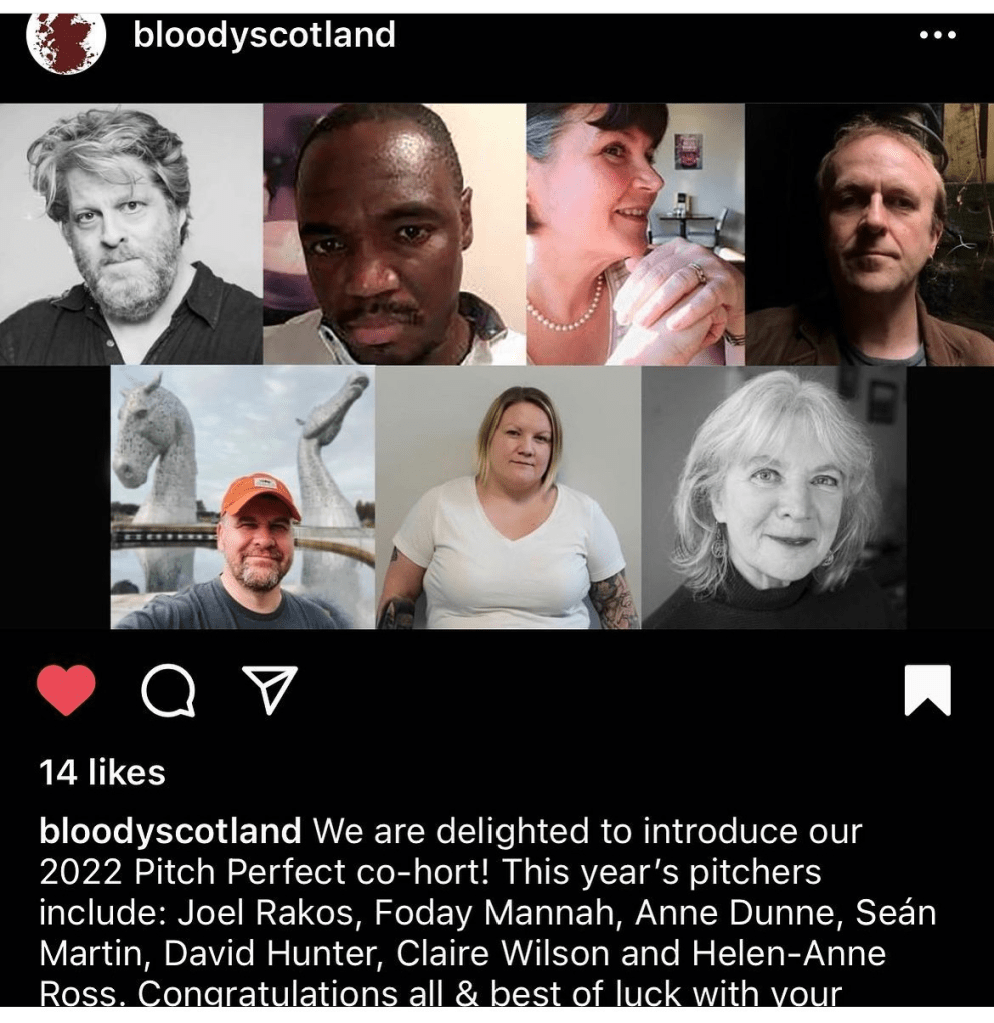Open the three-dot options menu
994x1023 pixels.
coord(938,35)
